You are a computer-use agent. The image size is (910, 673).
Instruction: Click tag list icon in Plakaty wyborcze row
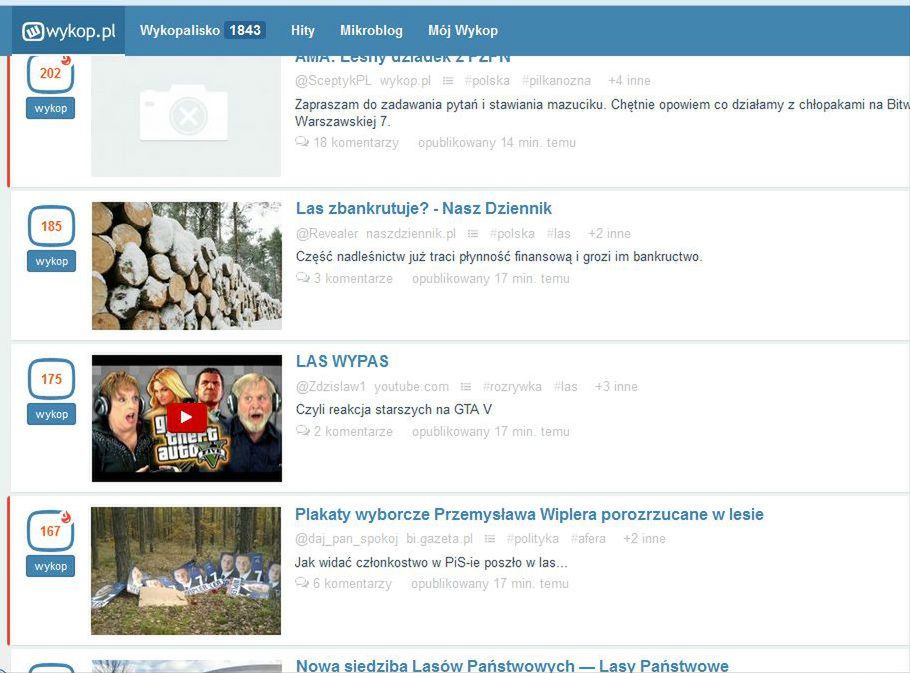(x=490, y=539)
